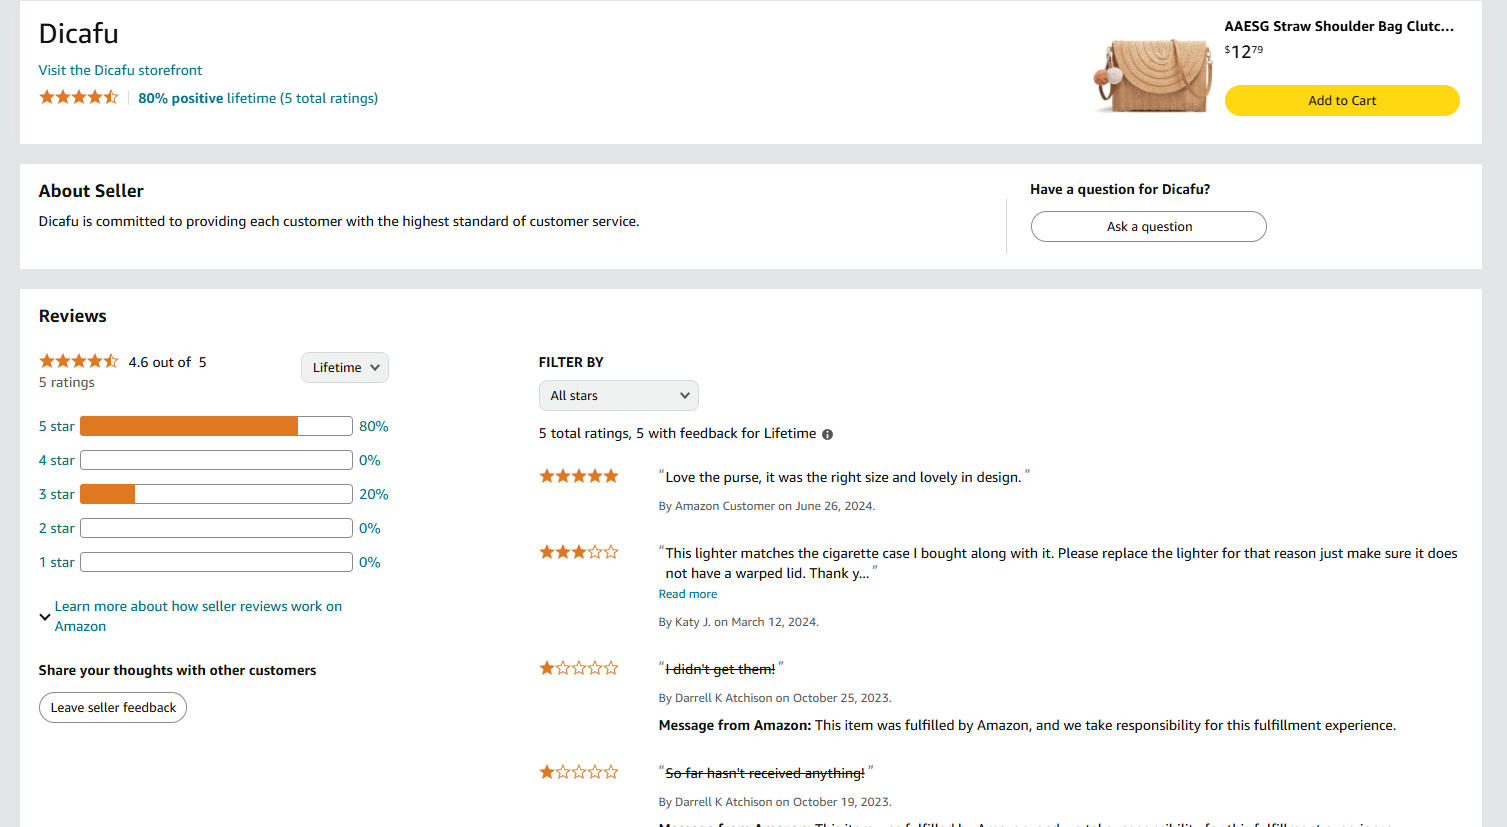This screenshot has width=1507, height=827.
Task: Click the one-star rating on October 25 review
Action: [579, 668]
